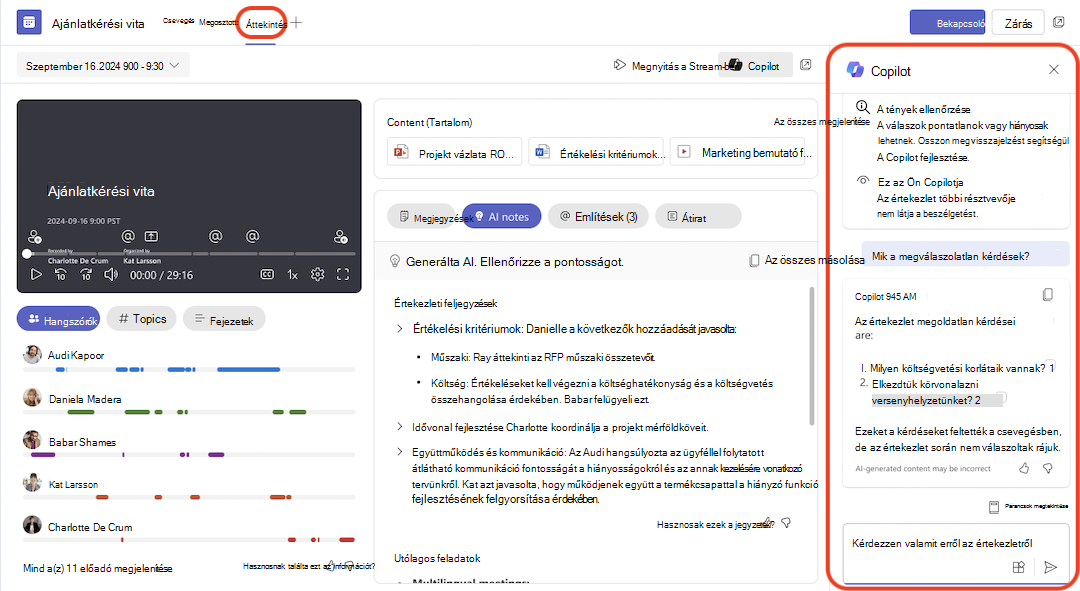1080x591 pixels.
Task: Select the AI notes tab
Action: click(501, 216)
